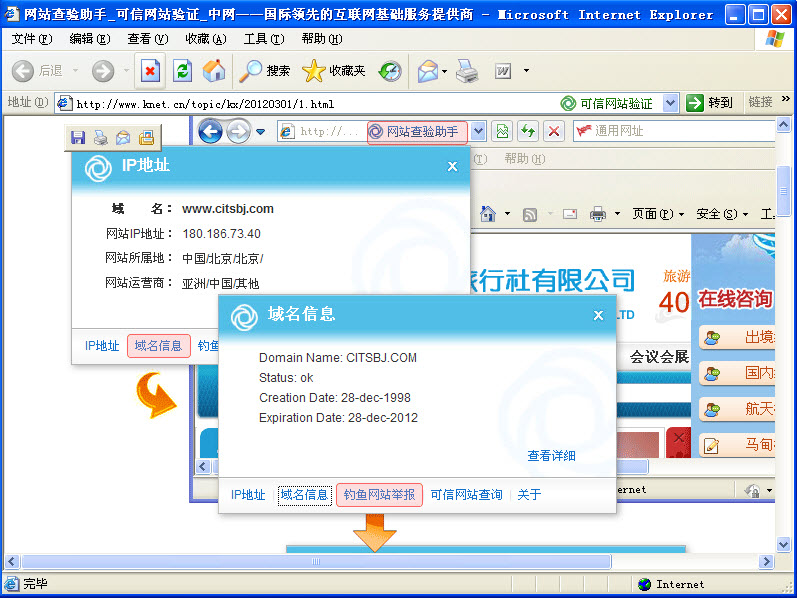Close the IP地址 popup

click(452, 166)
